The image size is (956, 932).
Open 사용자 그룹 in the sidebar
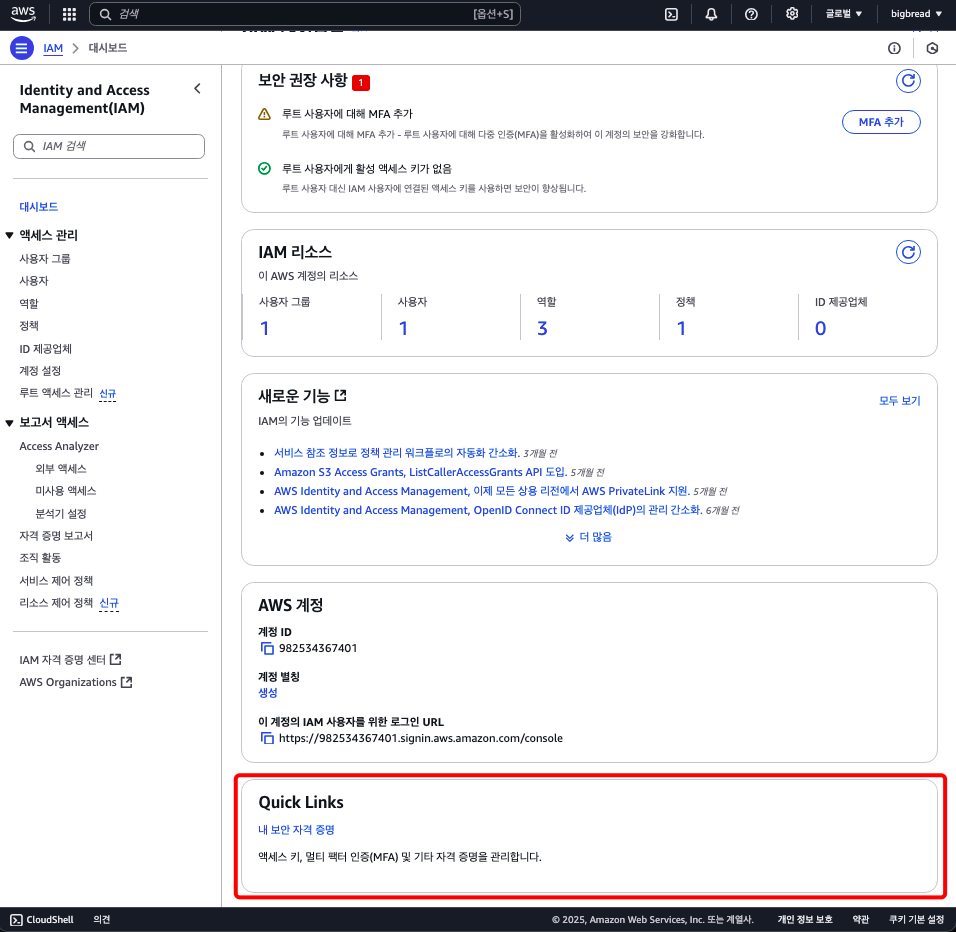tap(45, 258)
